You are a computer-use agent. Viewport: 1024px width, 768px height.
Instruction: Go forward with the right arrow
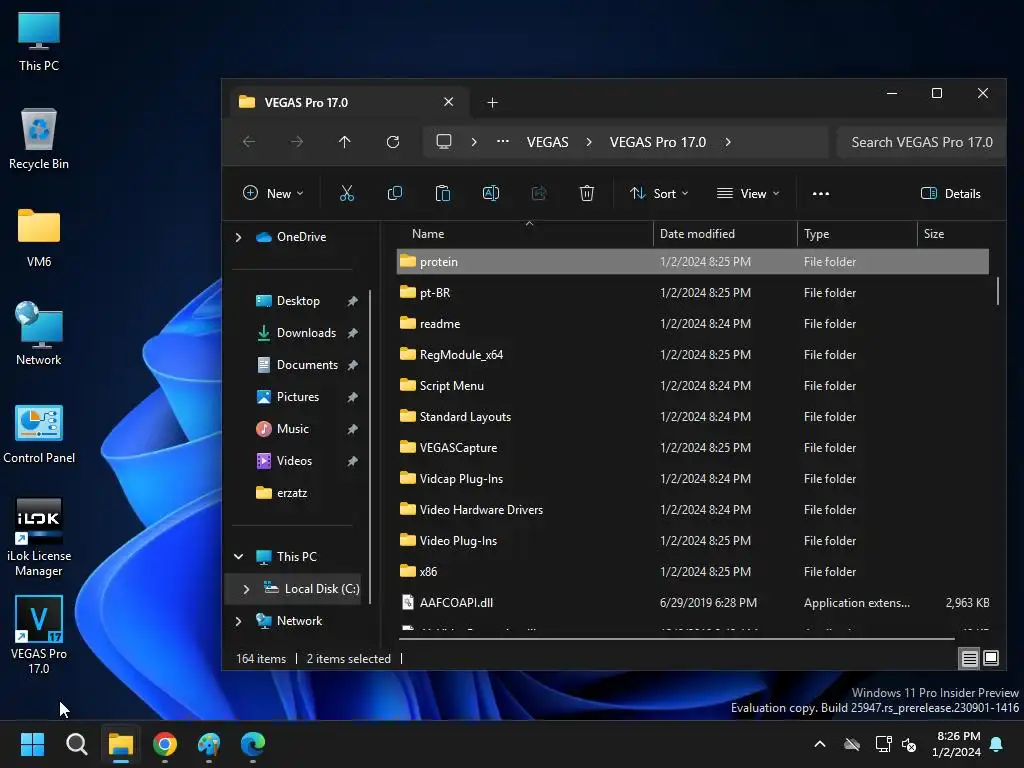pos(296,142)
